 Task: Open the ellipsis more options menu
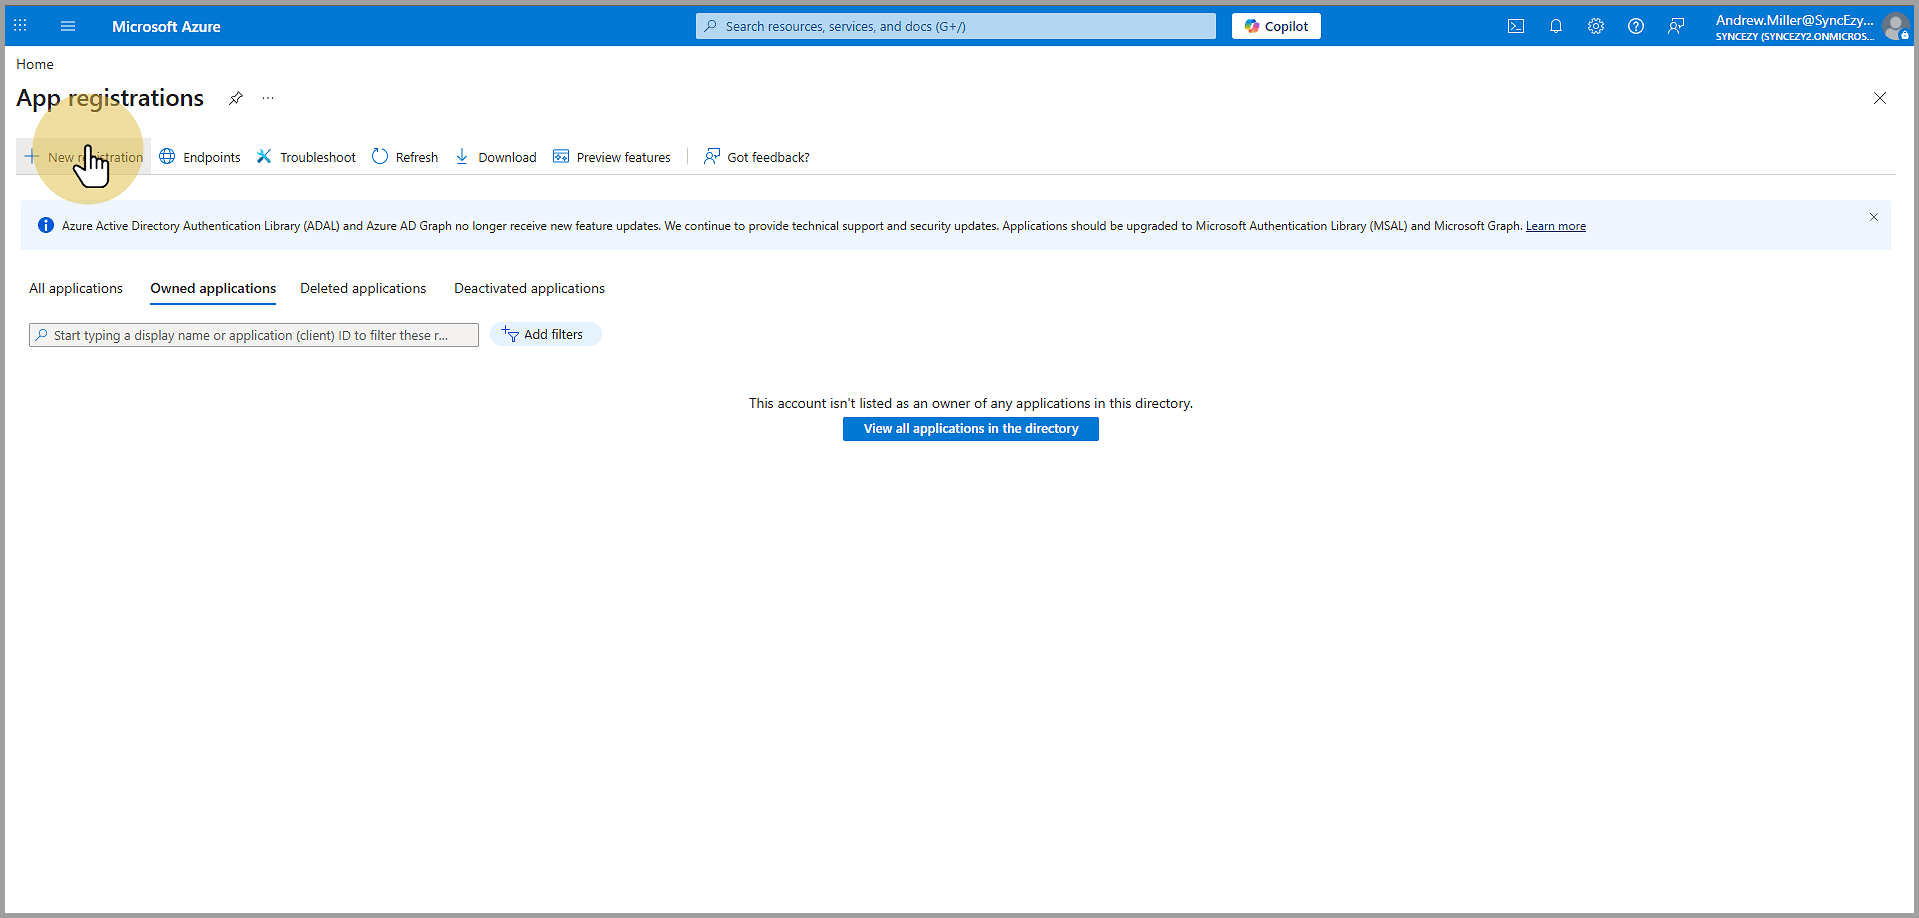(268, 98)
